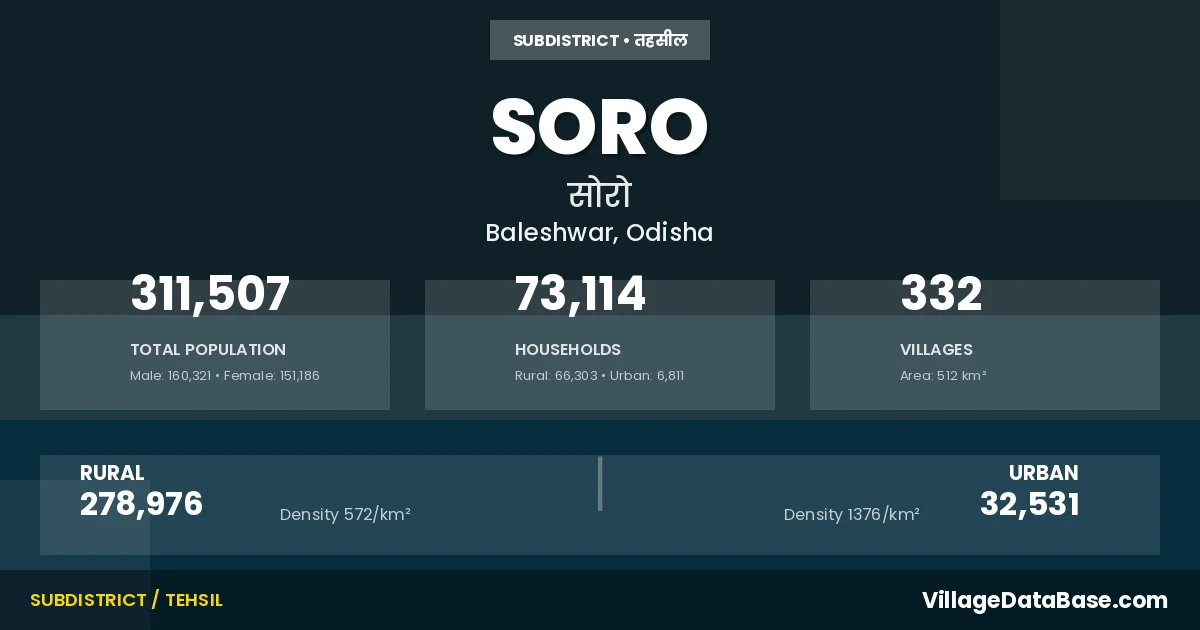Click the Density 1376/km² text

[x=852, y=515]
